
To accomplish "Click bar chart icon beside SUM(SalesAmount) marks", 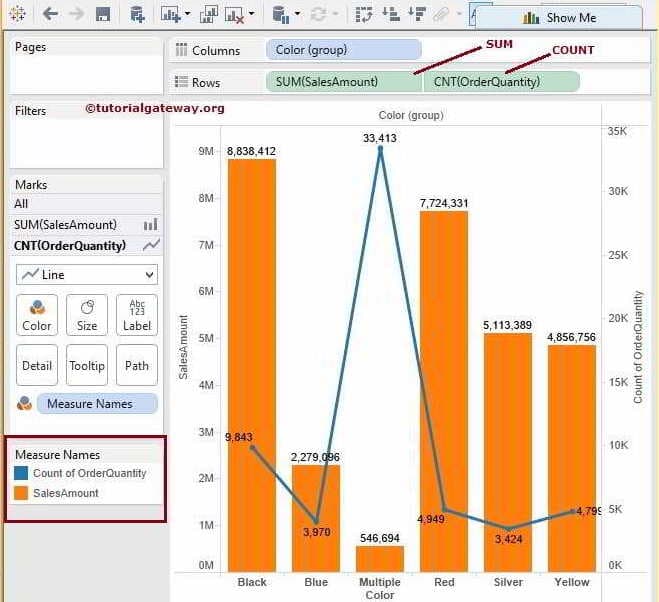I will (x=150, y=224).
